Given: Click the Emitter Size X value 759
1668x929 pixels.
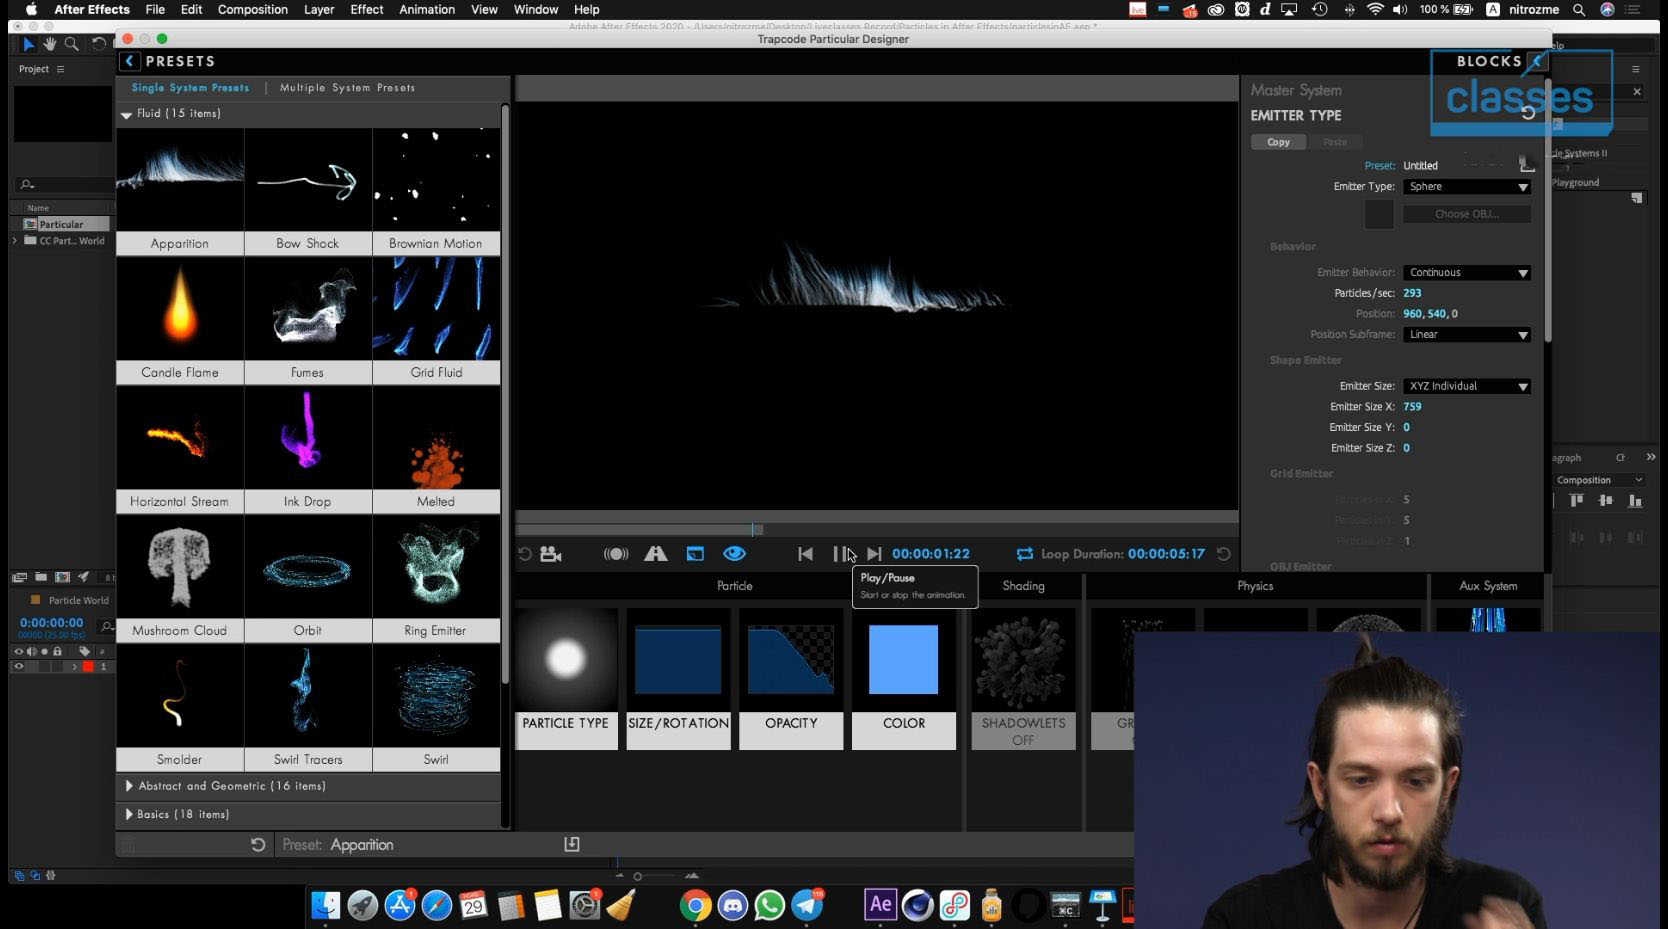Looking at the screenshot, I should pos(1412,407).
